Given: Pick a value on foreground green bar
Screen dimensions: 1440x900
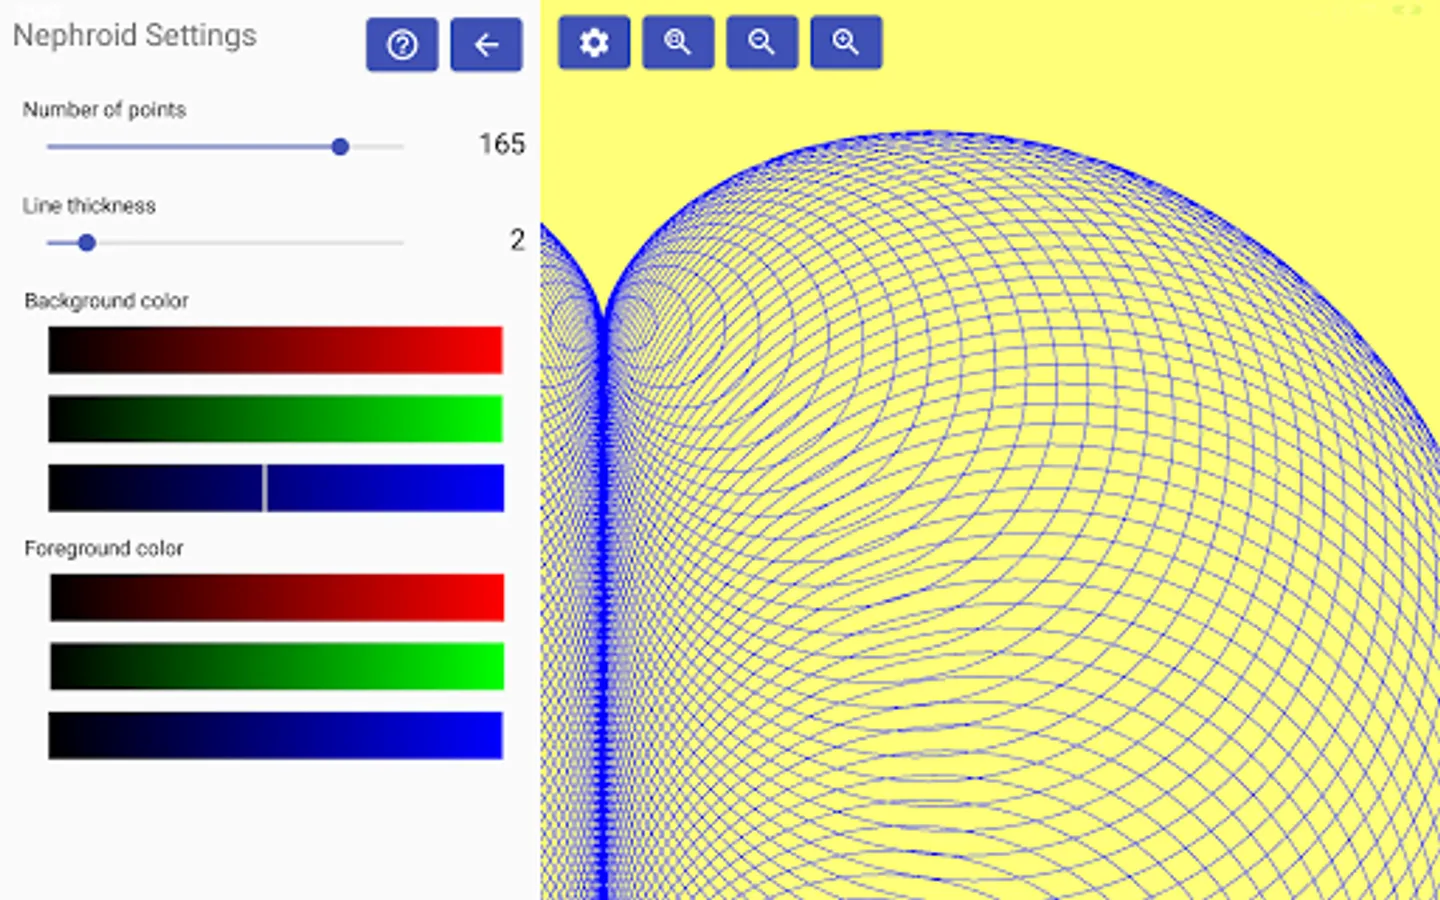Looking at the screenshot, I should point(276,667).
